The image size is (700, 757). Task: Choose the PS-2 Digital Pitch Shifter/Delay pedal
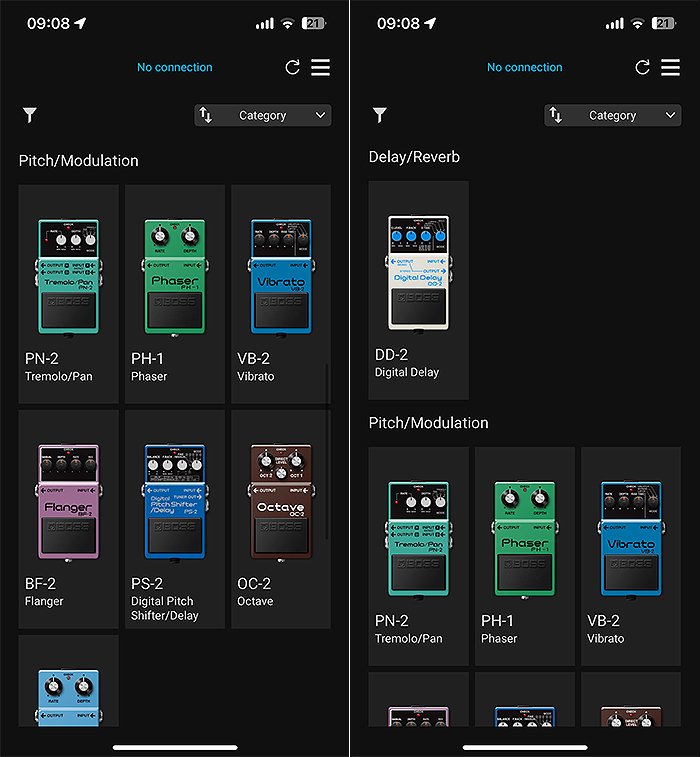[x=175, y=519]
